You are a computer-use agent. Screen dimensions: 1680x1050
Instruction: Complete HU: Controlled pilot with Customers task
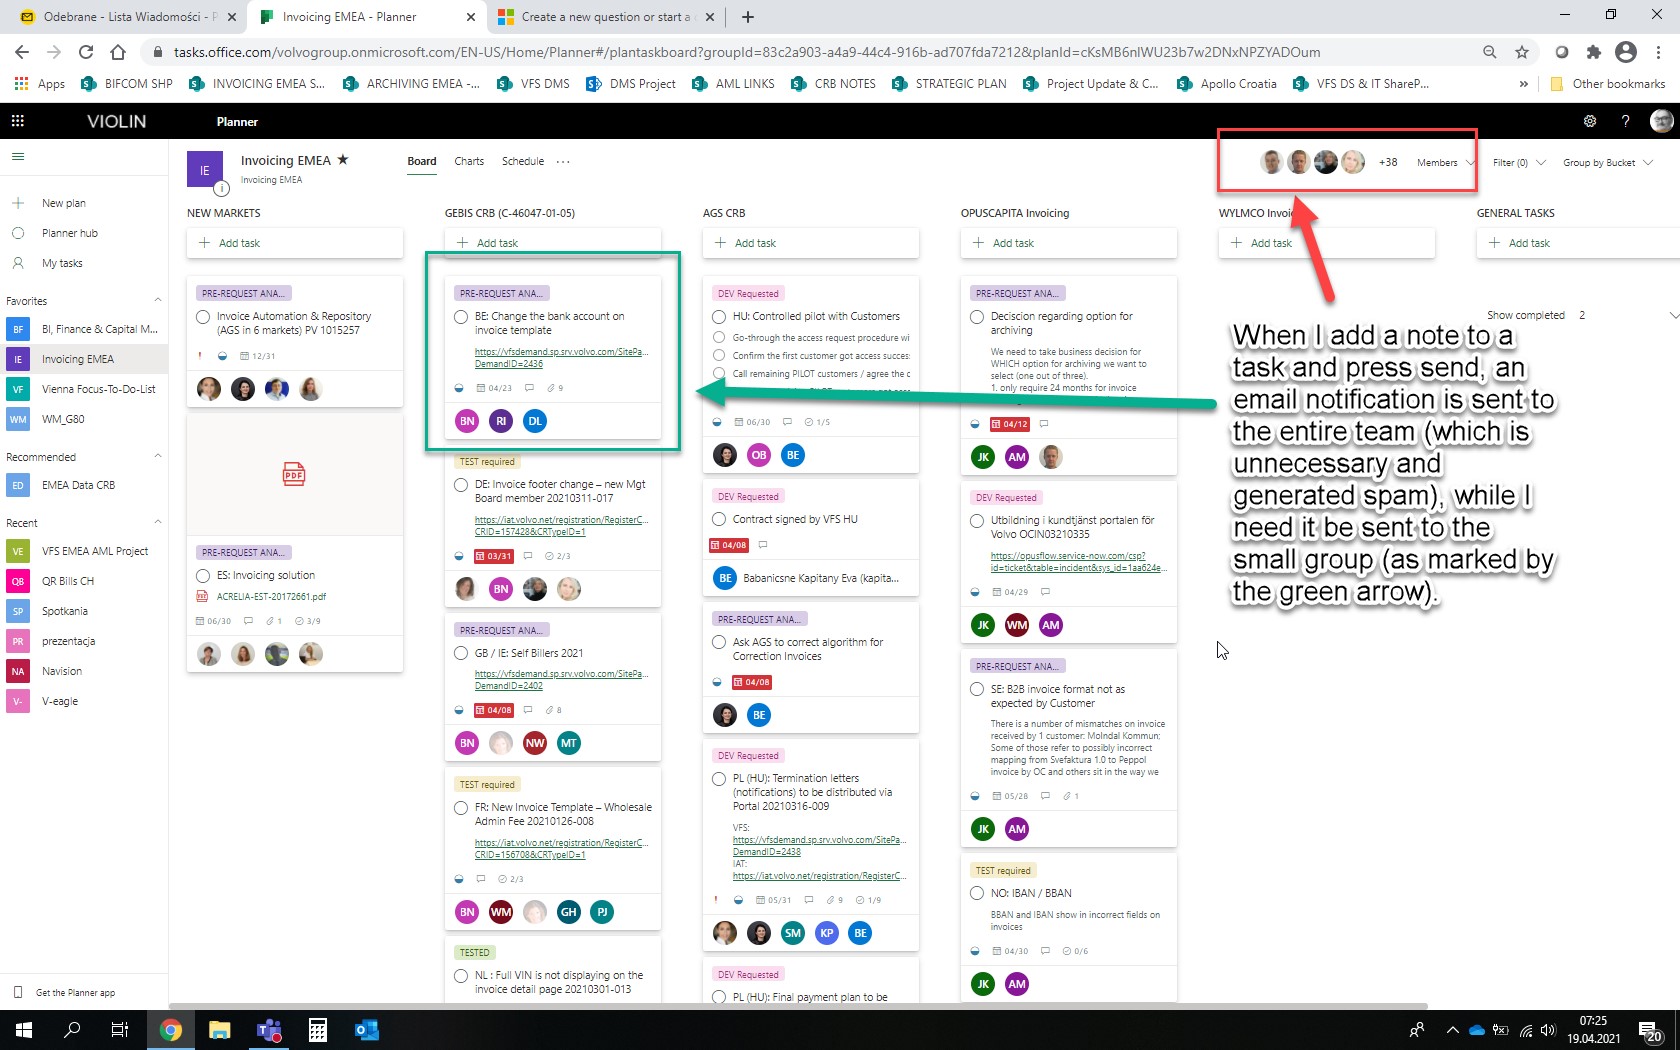pyautogui.click(x=719, y=317)
